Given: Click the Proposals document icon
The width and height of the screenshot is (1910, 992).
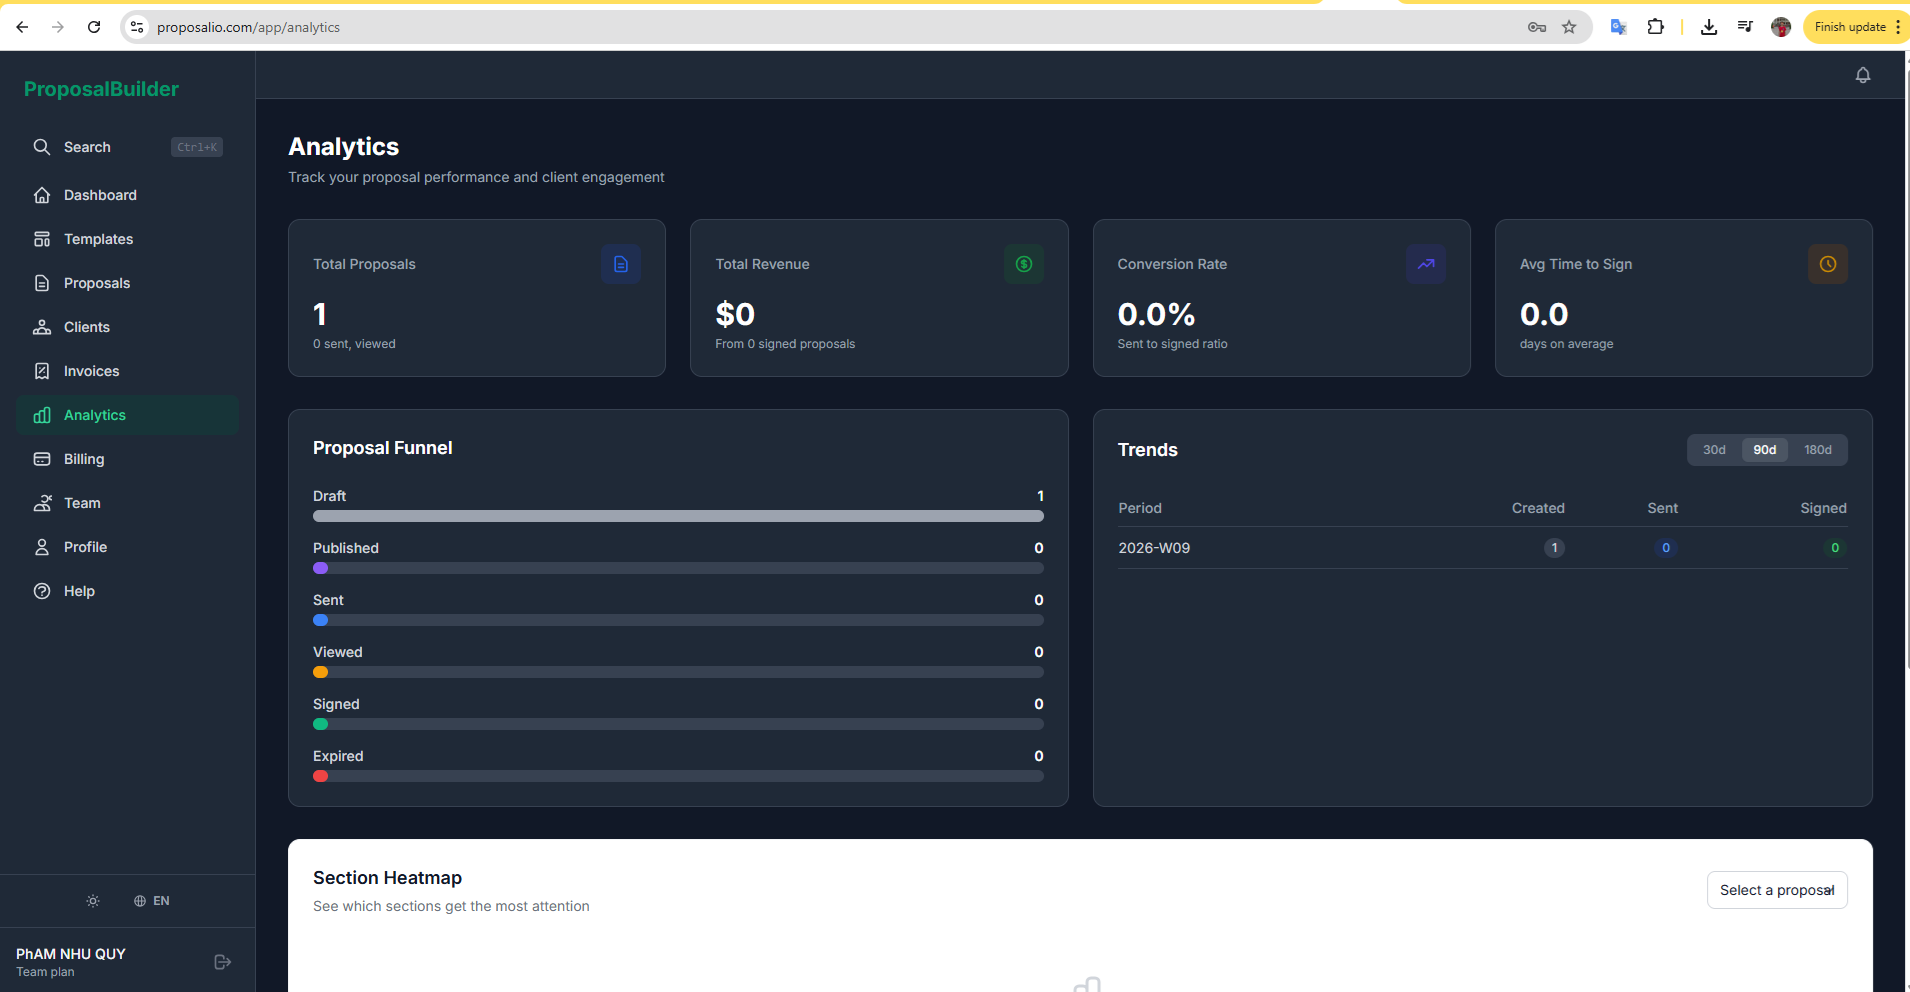Looking at the screenshot, I should (x=42, y=283).
